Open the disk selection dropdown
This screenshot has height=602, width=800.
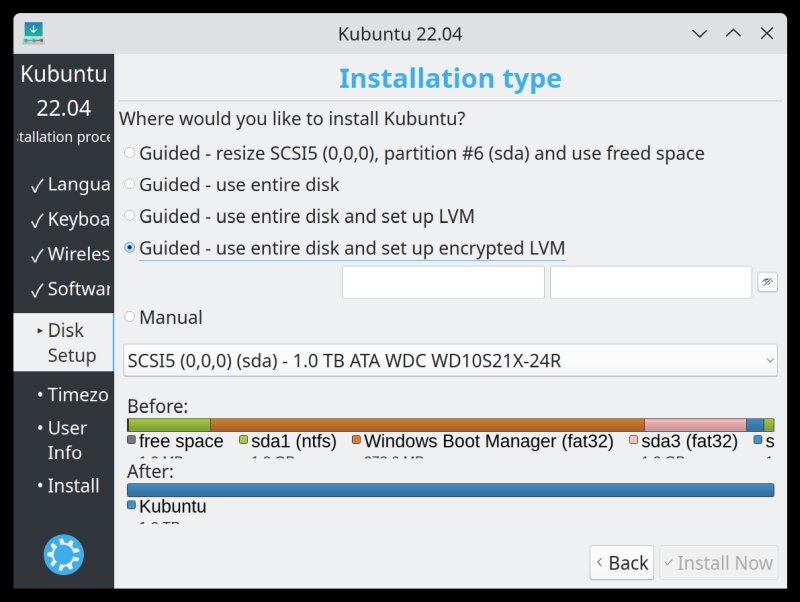point(450,361)
